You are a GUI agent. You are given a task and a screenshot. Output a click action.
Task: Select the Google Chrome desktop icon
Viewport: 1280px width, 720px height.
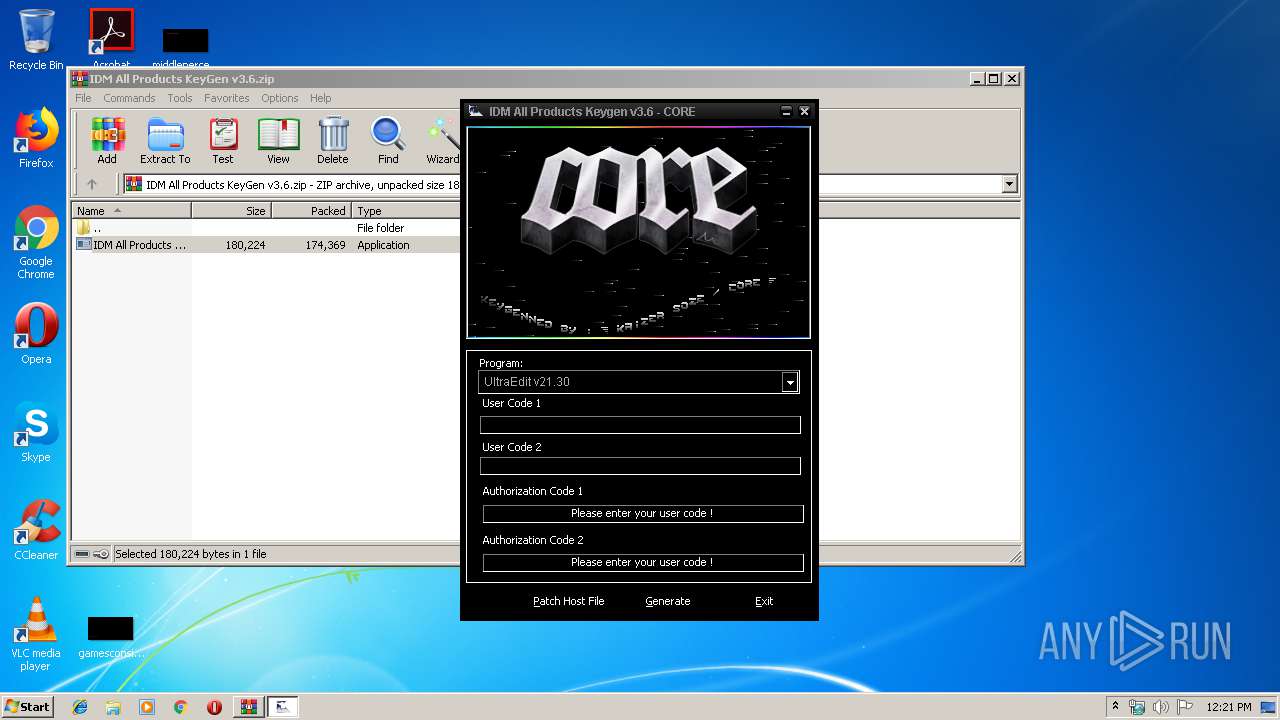36,242
